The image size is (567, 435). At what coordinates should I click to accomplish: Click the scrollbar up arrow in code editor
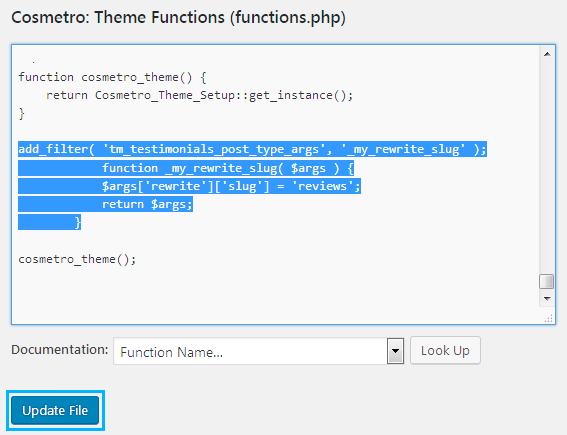tap(547, 54)
